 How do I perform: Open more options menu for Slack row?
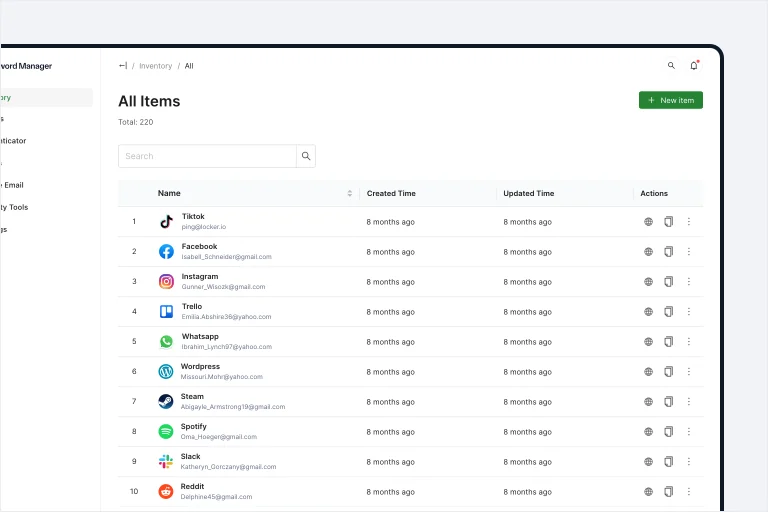pyautogui.click(x=689, y=462)
